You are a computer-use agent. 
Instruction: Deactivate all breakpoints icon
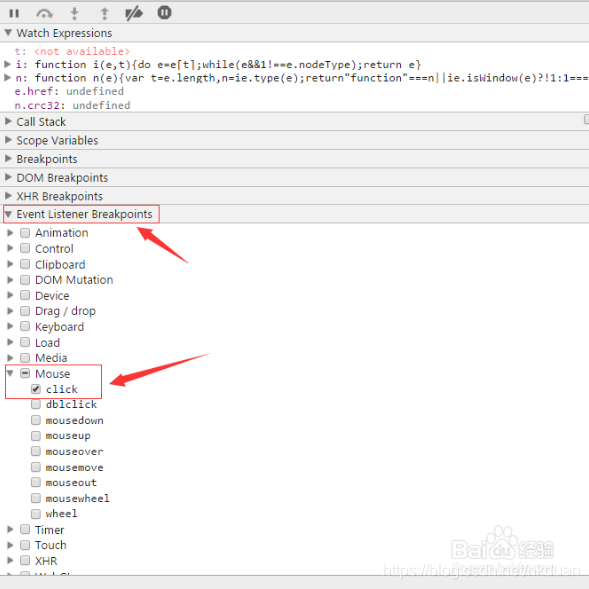[134, 14]
